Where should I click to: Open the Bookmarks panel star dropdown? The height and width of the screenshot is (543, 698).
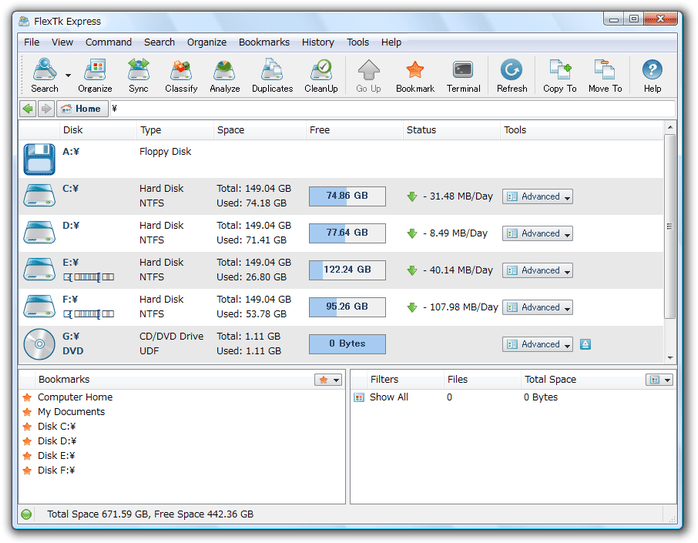[328, 380]
